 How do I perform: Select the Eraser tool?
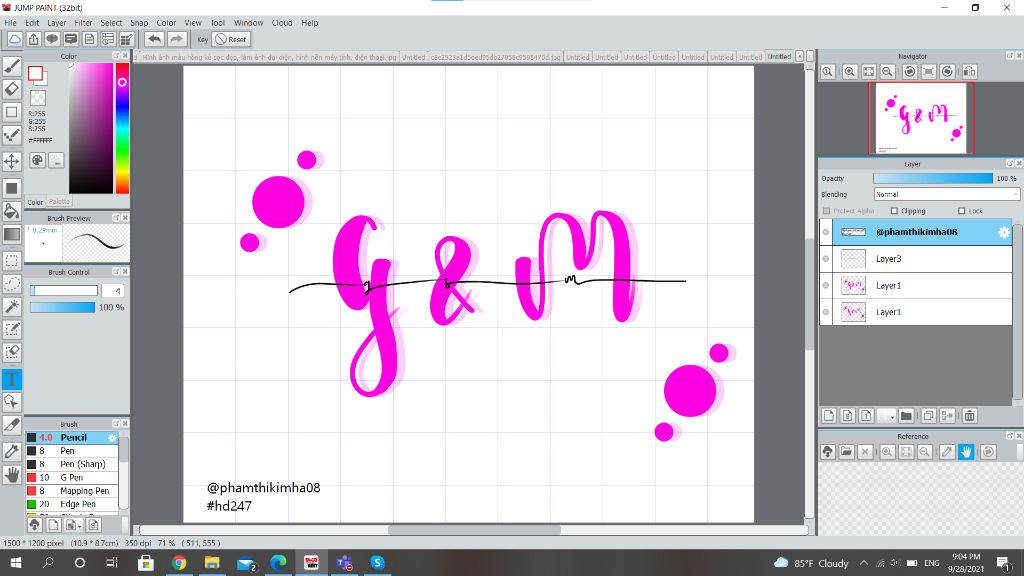[12, 89]
